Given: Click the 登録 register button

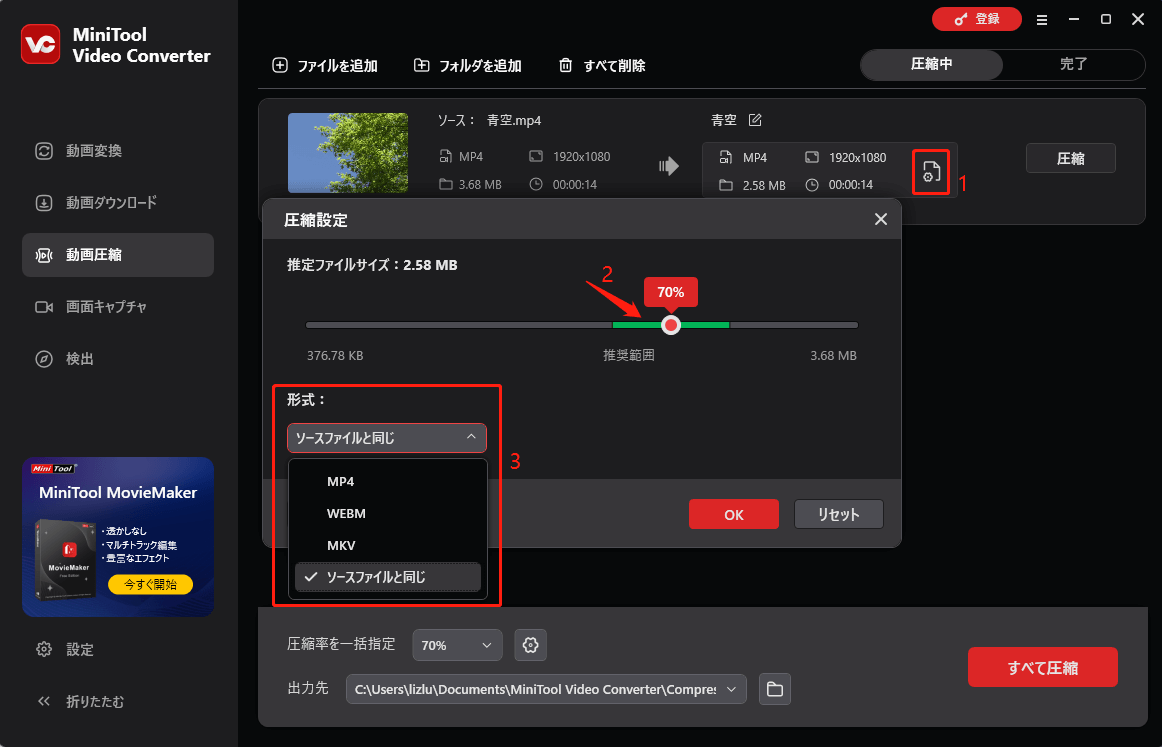Looking at the screenshot, I should pos(977,19).
